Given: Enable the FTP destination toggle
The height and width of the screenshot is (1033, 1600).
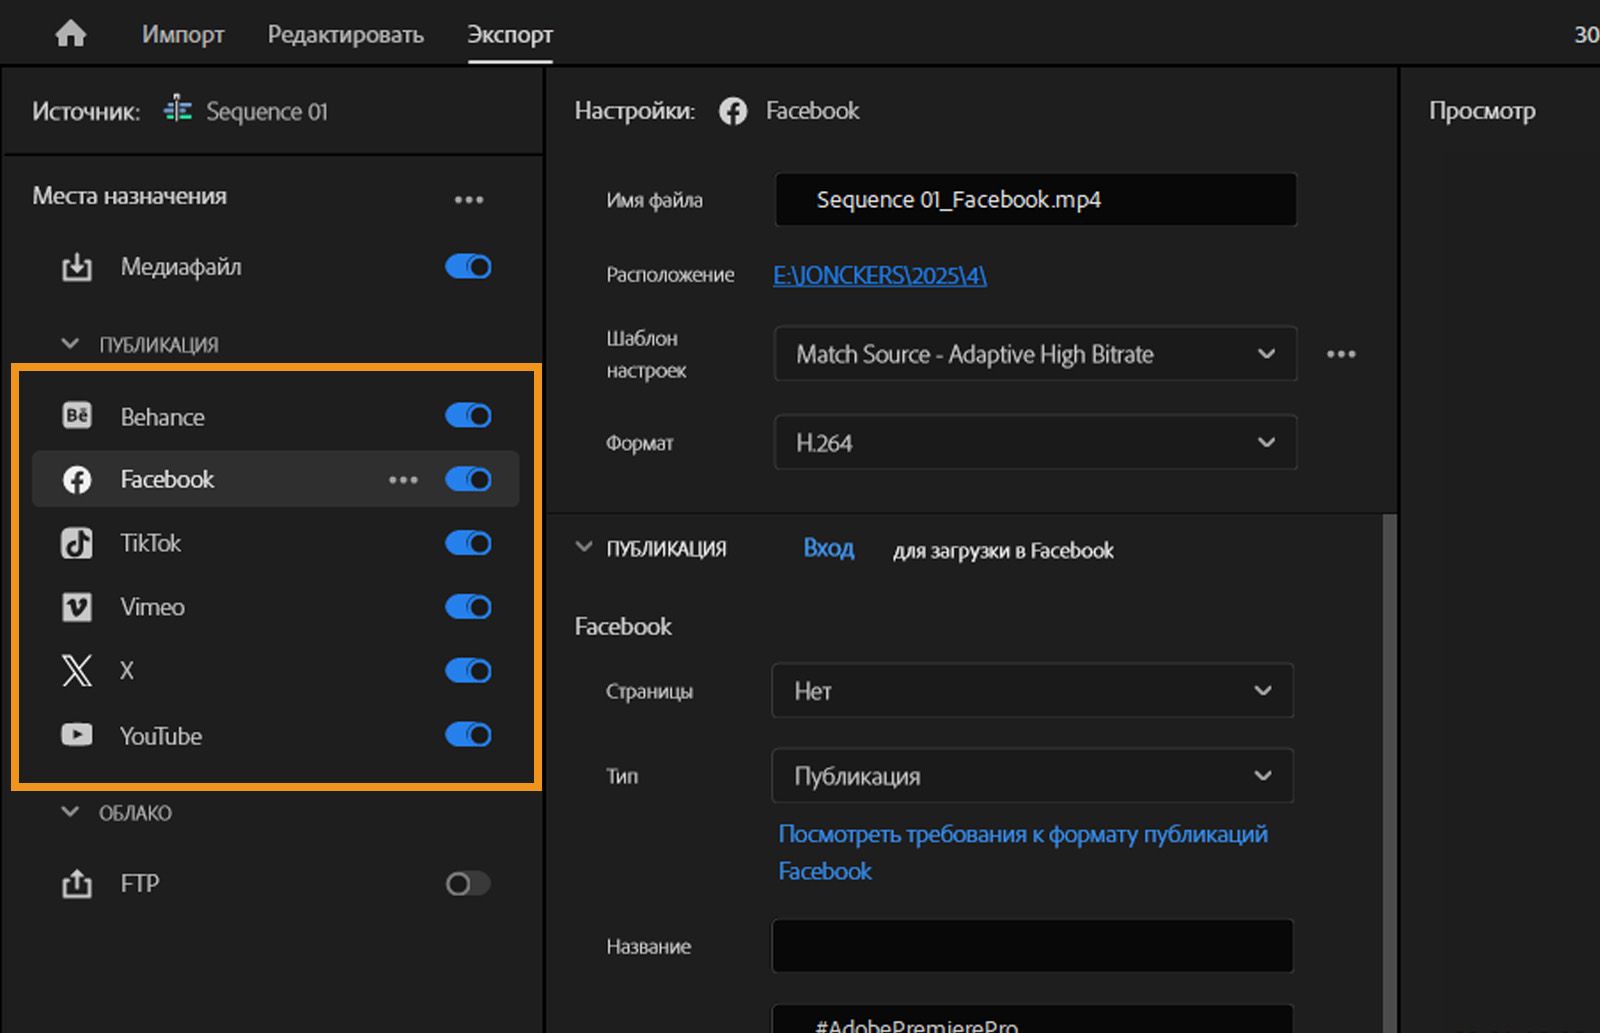Looking at the screenshot, I should [x=466, y=883].
